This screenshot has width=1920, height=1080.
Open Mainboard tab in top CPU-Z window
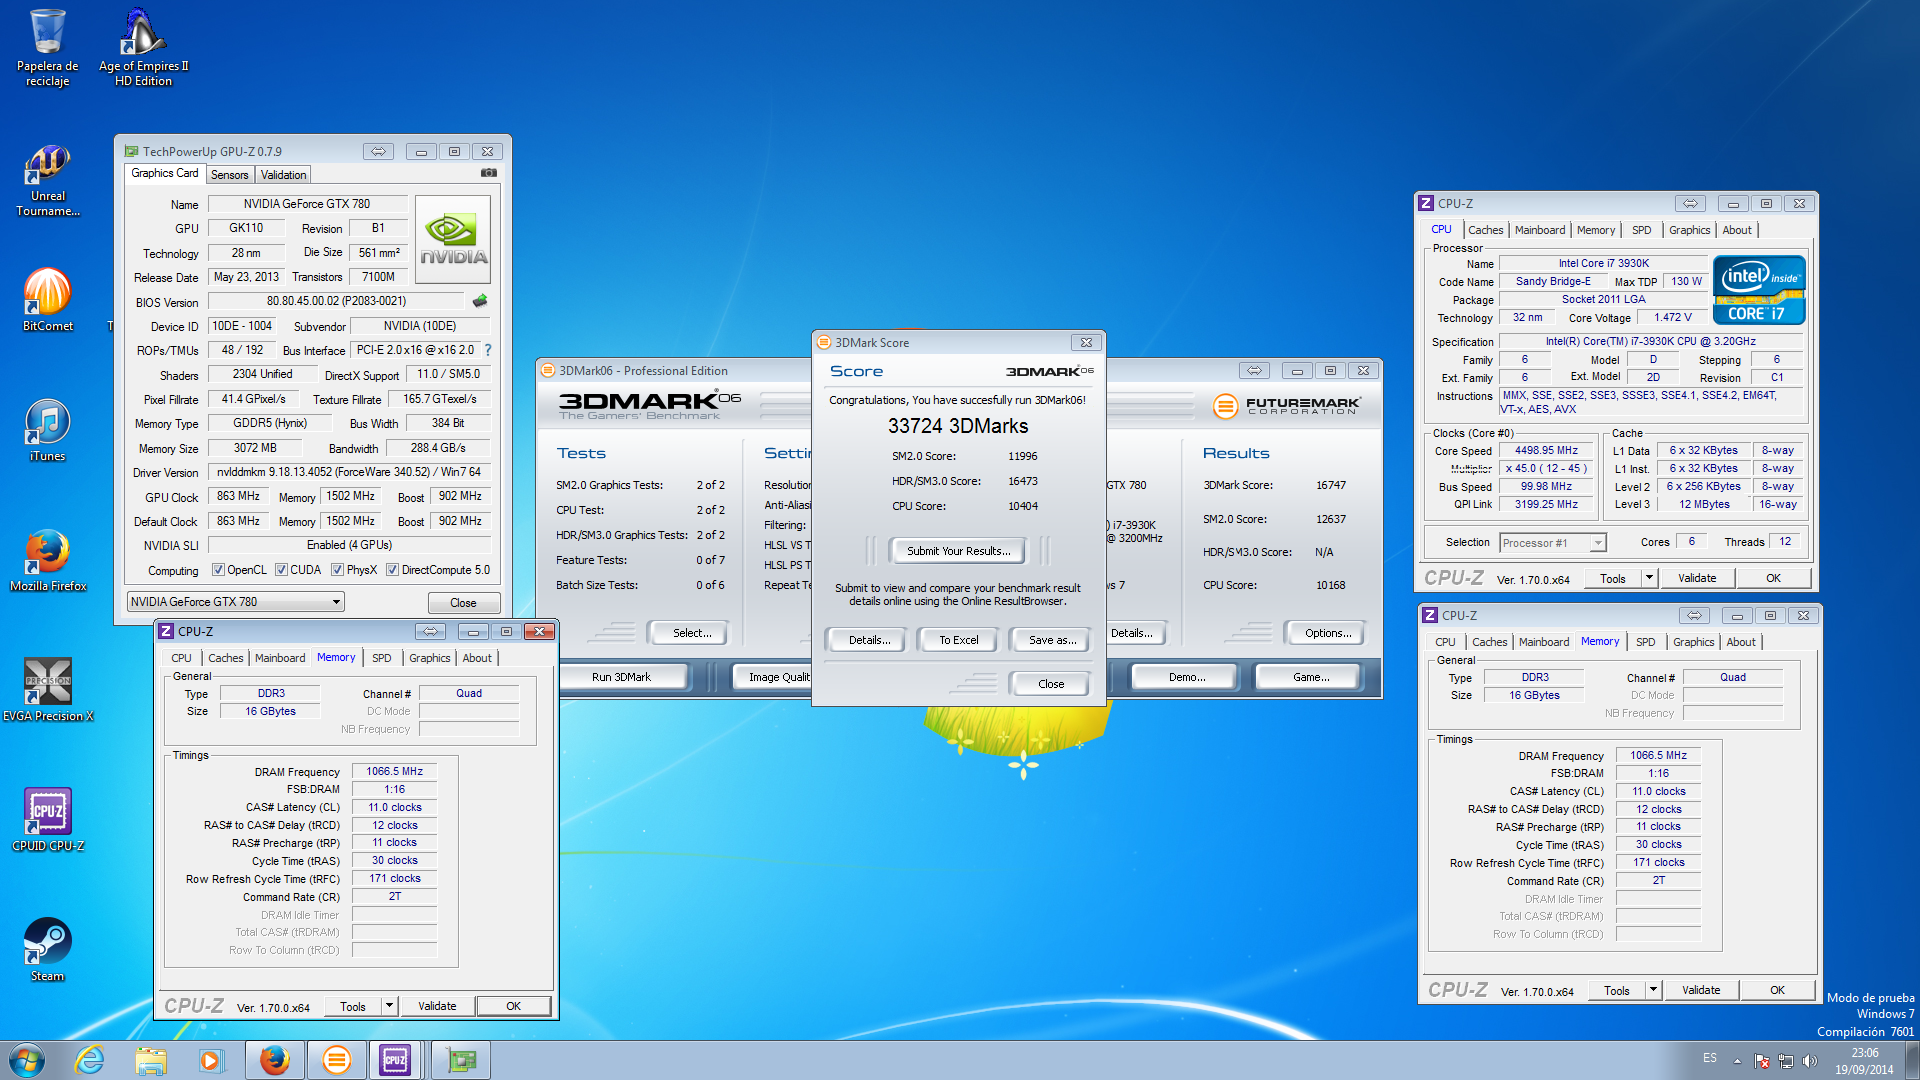(x=1539, y=230)
